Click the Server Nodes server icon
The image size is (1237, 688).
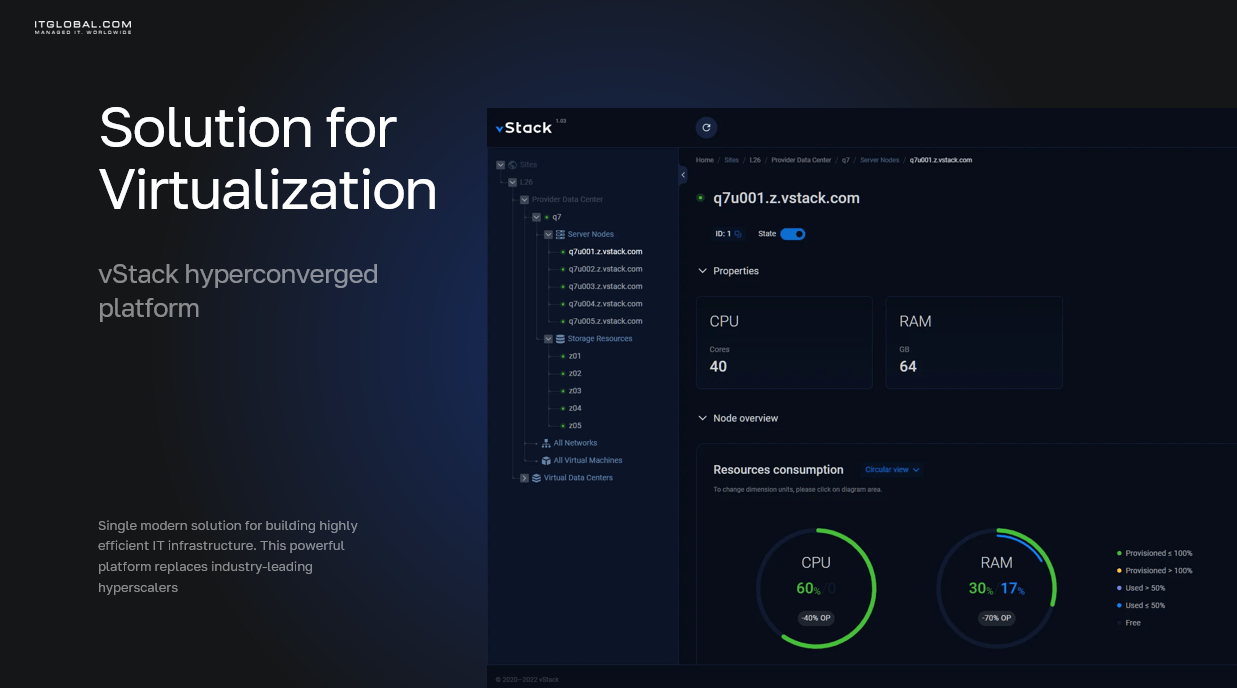[560, 234]
